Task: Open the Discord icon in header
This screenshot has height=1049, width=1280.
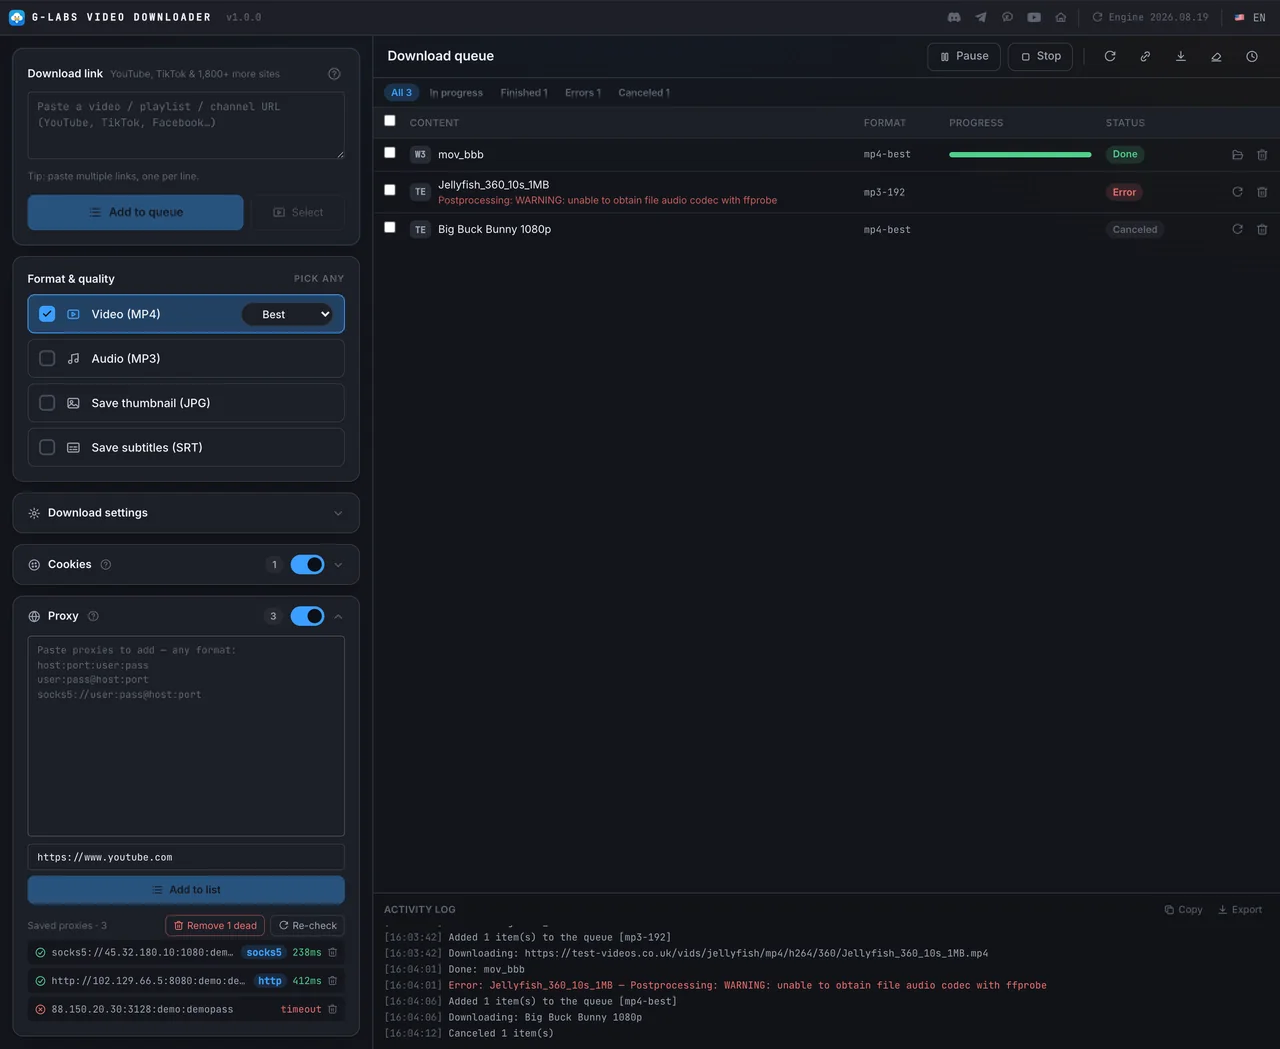Action: click(x=954, y=17)
